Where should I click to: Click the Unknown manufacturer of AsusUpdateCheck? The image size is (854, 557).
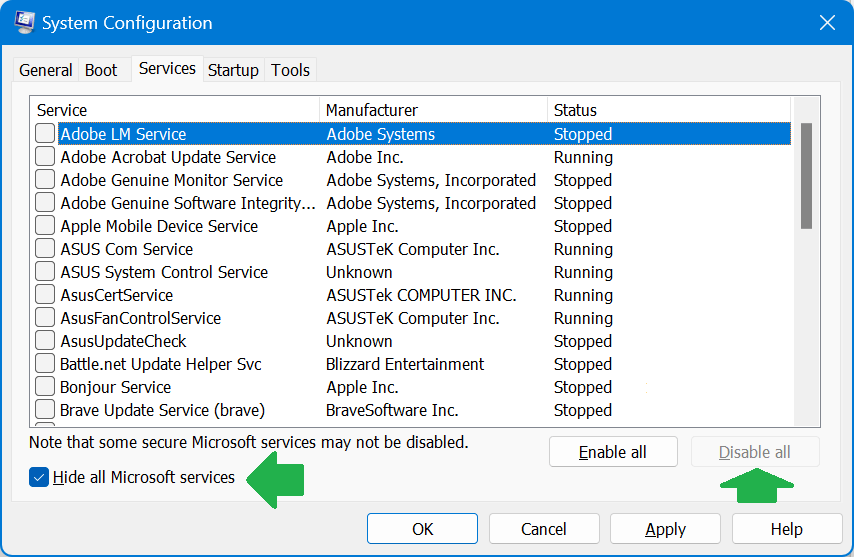coord(359,341)
